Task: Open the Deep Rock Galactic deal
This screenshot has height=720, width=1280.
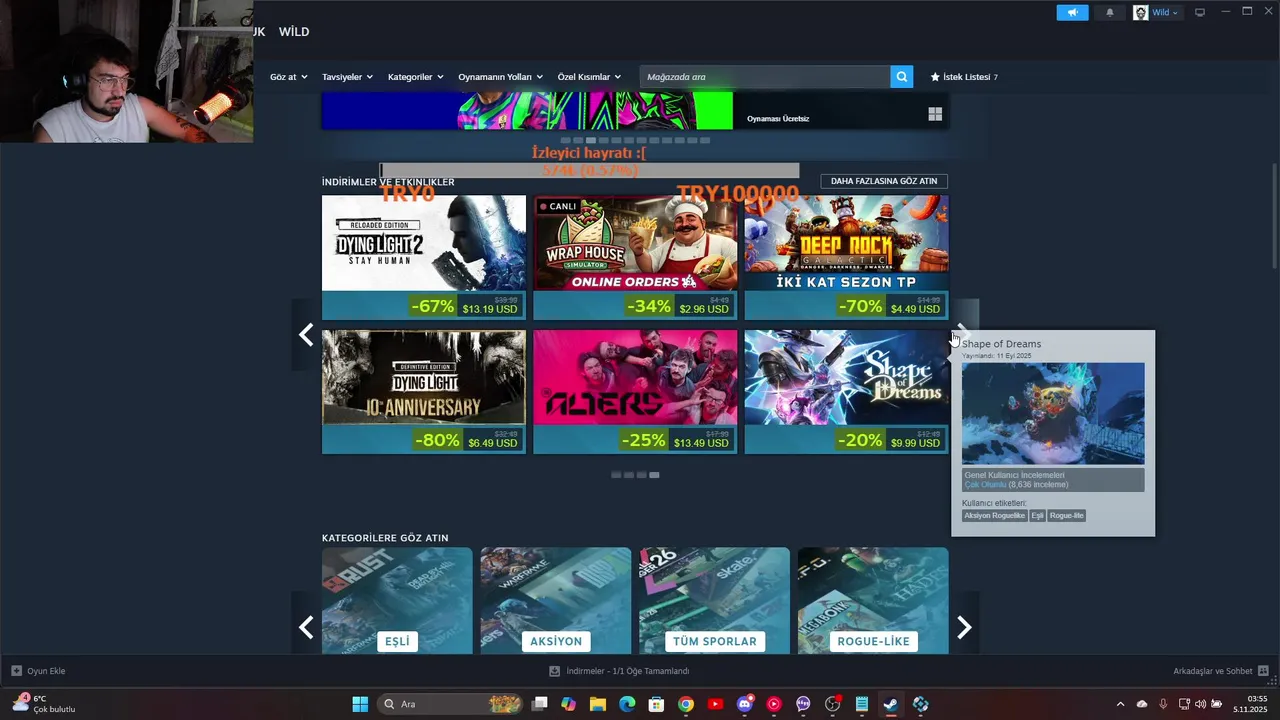Action: click(x=846, y=257)
